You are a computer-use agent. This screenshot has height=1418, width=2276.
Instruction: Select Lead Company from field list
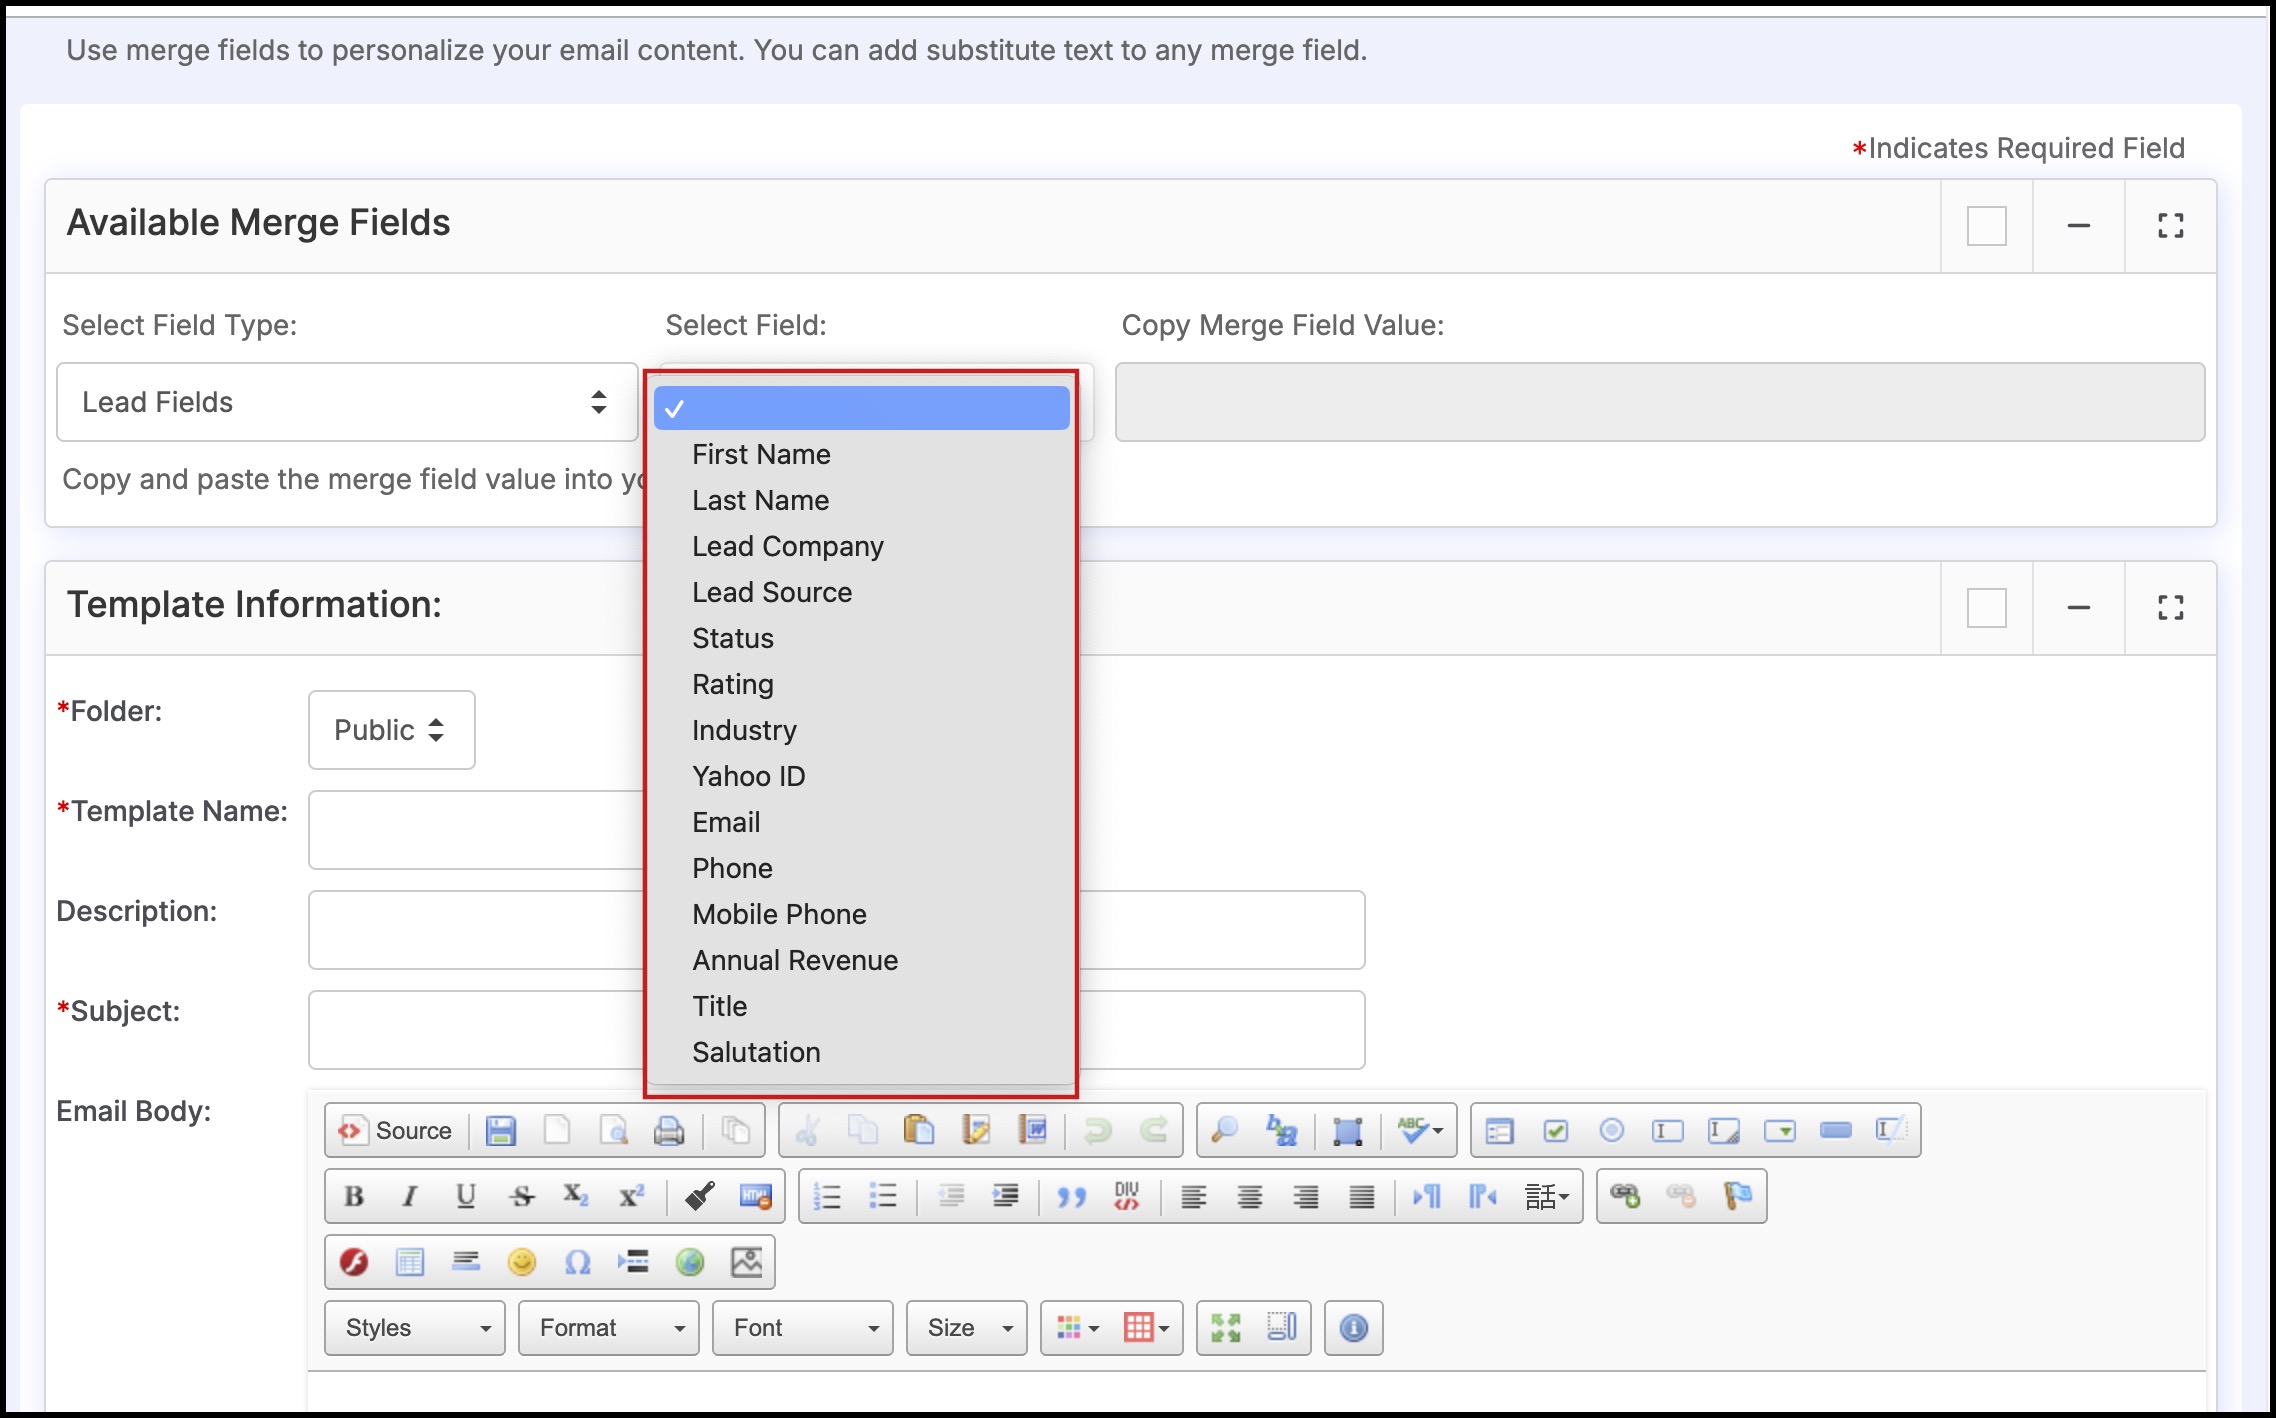tap(787, 546)
